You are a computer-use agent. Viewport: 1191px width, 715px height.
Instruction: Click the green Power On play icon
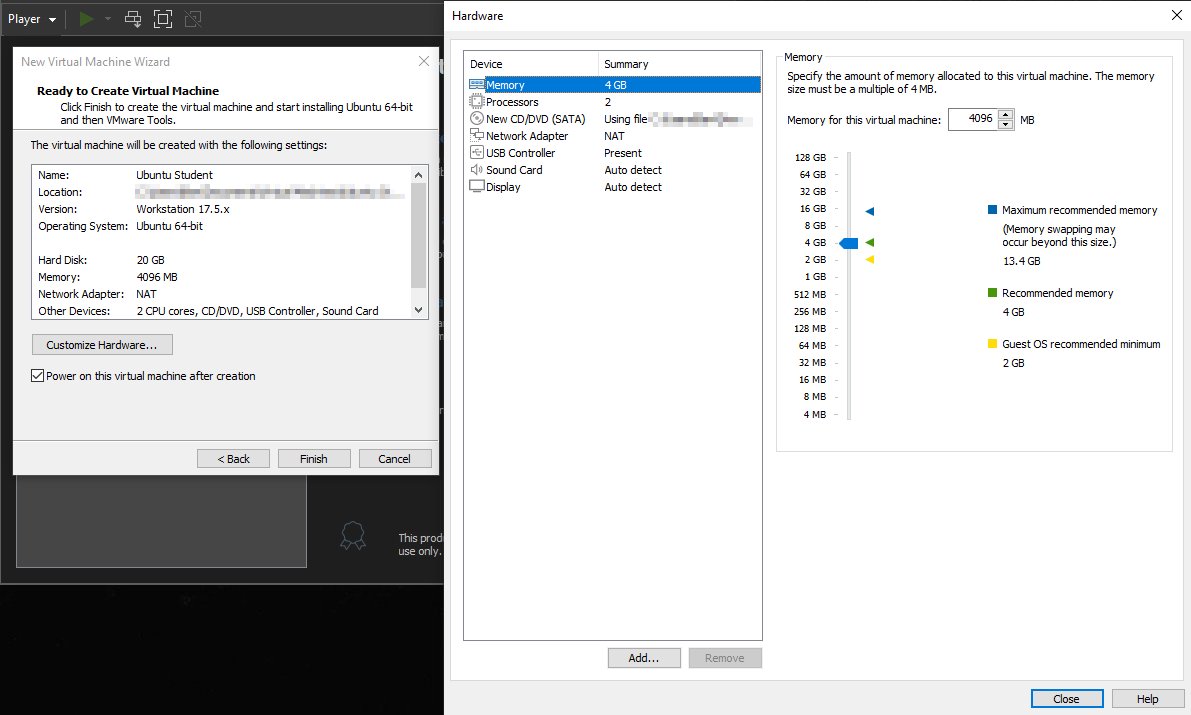(87, 19)
